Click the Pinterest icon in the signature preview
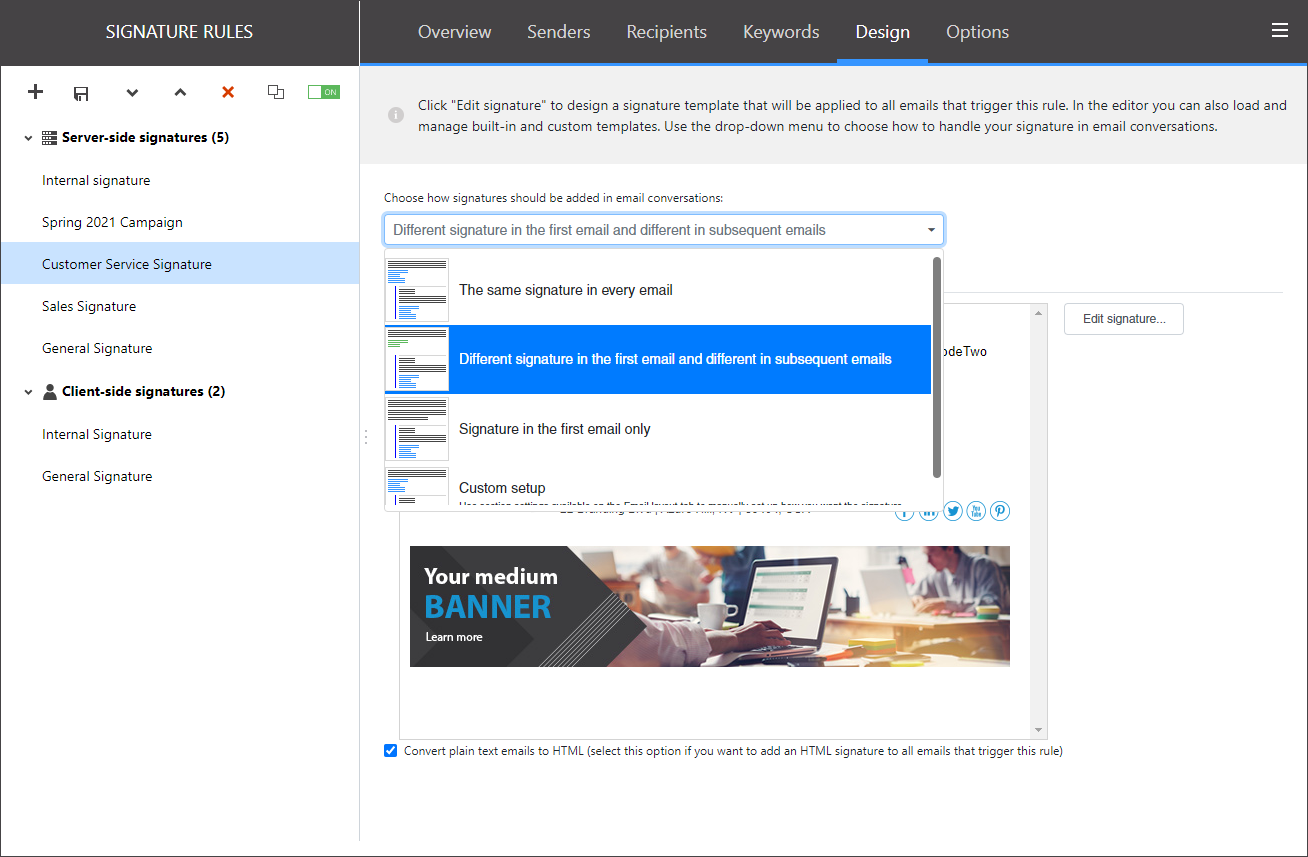The width and height of the screenshot is (1308, 857). pyautogui.click(x=1000, y=510)
